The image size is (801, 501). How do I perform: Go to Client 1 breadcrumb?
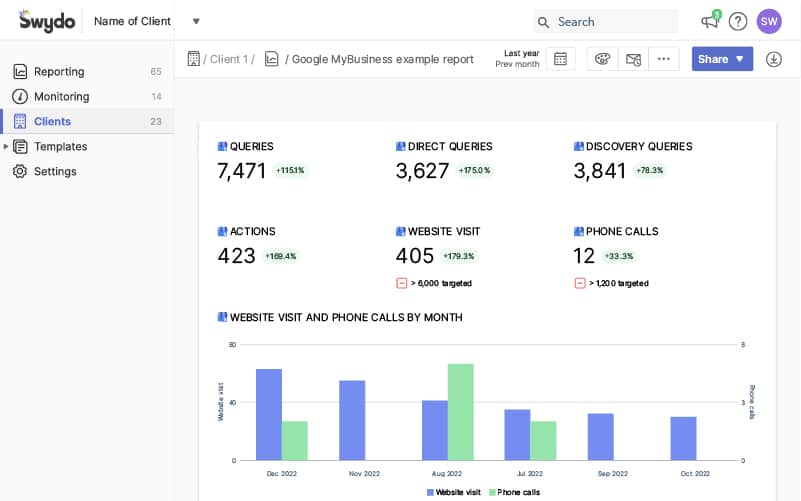[229, 59]
